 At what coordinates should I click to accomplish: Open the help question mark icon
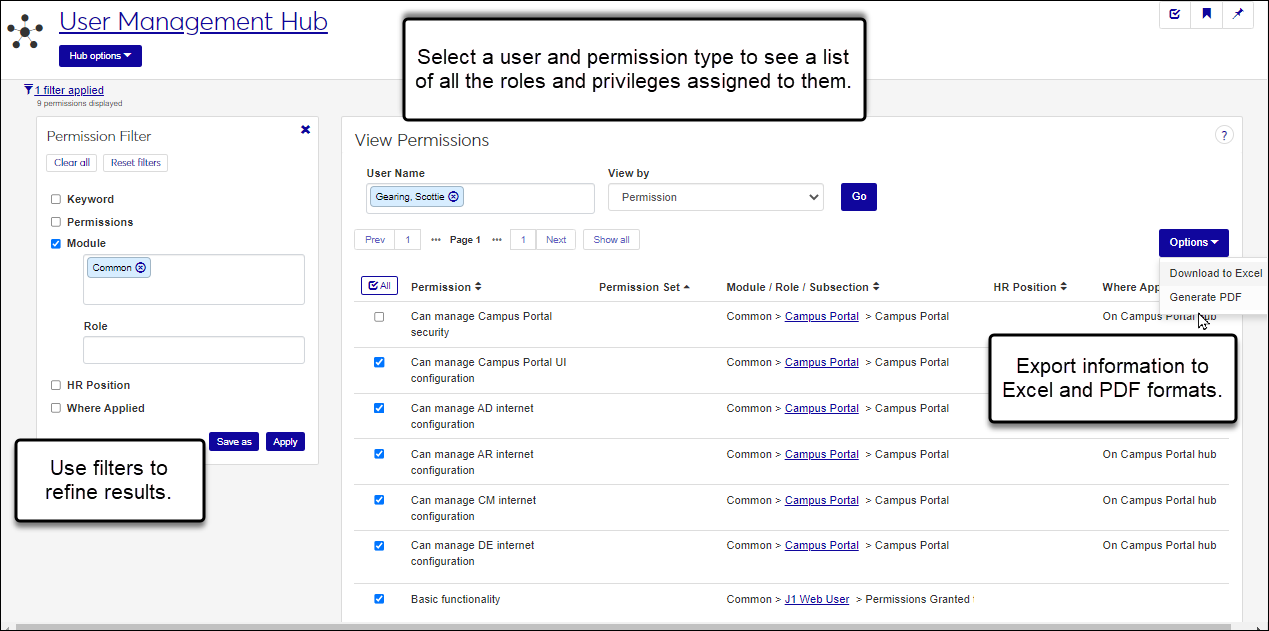1224,135
